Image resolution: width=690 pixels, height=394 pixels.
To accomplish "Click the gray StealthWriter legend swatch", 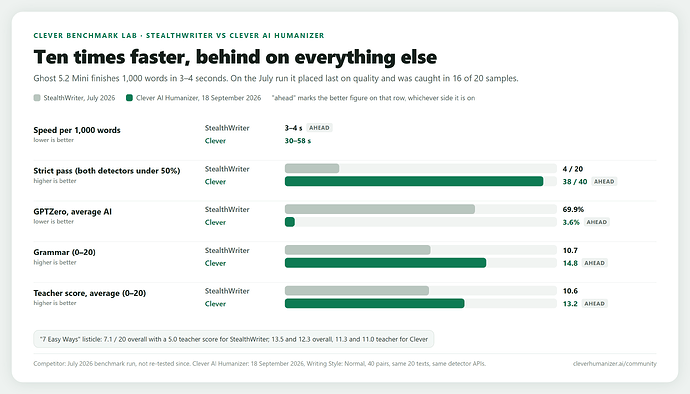I will pyautogui.click(x=37, y=98).
